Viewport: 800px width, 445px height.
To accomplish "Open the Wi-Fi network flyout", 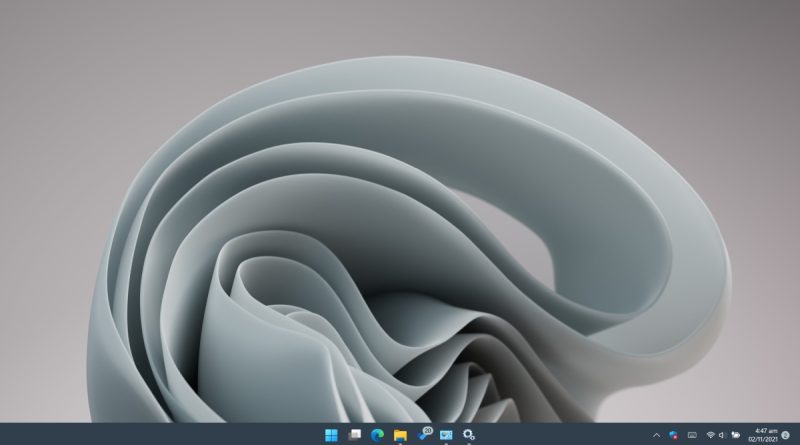I will [710, 435].
